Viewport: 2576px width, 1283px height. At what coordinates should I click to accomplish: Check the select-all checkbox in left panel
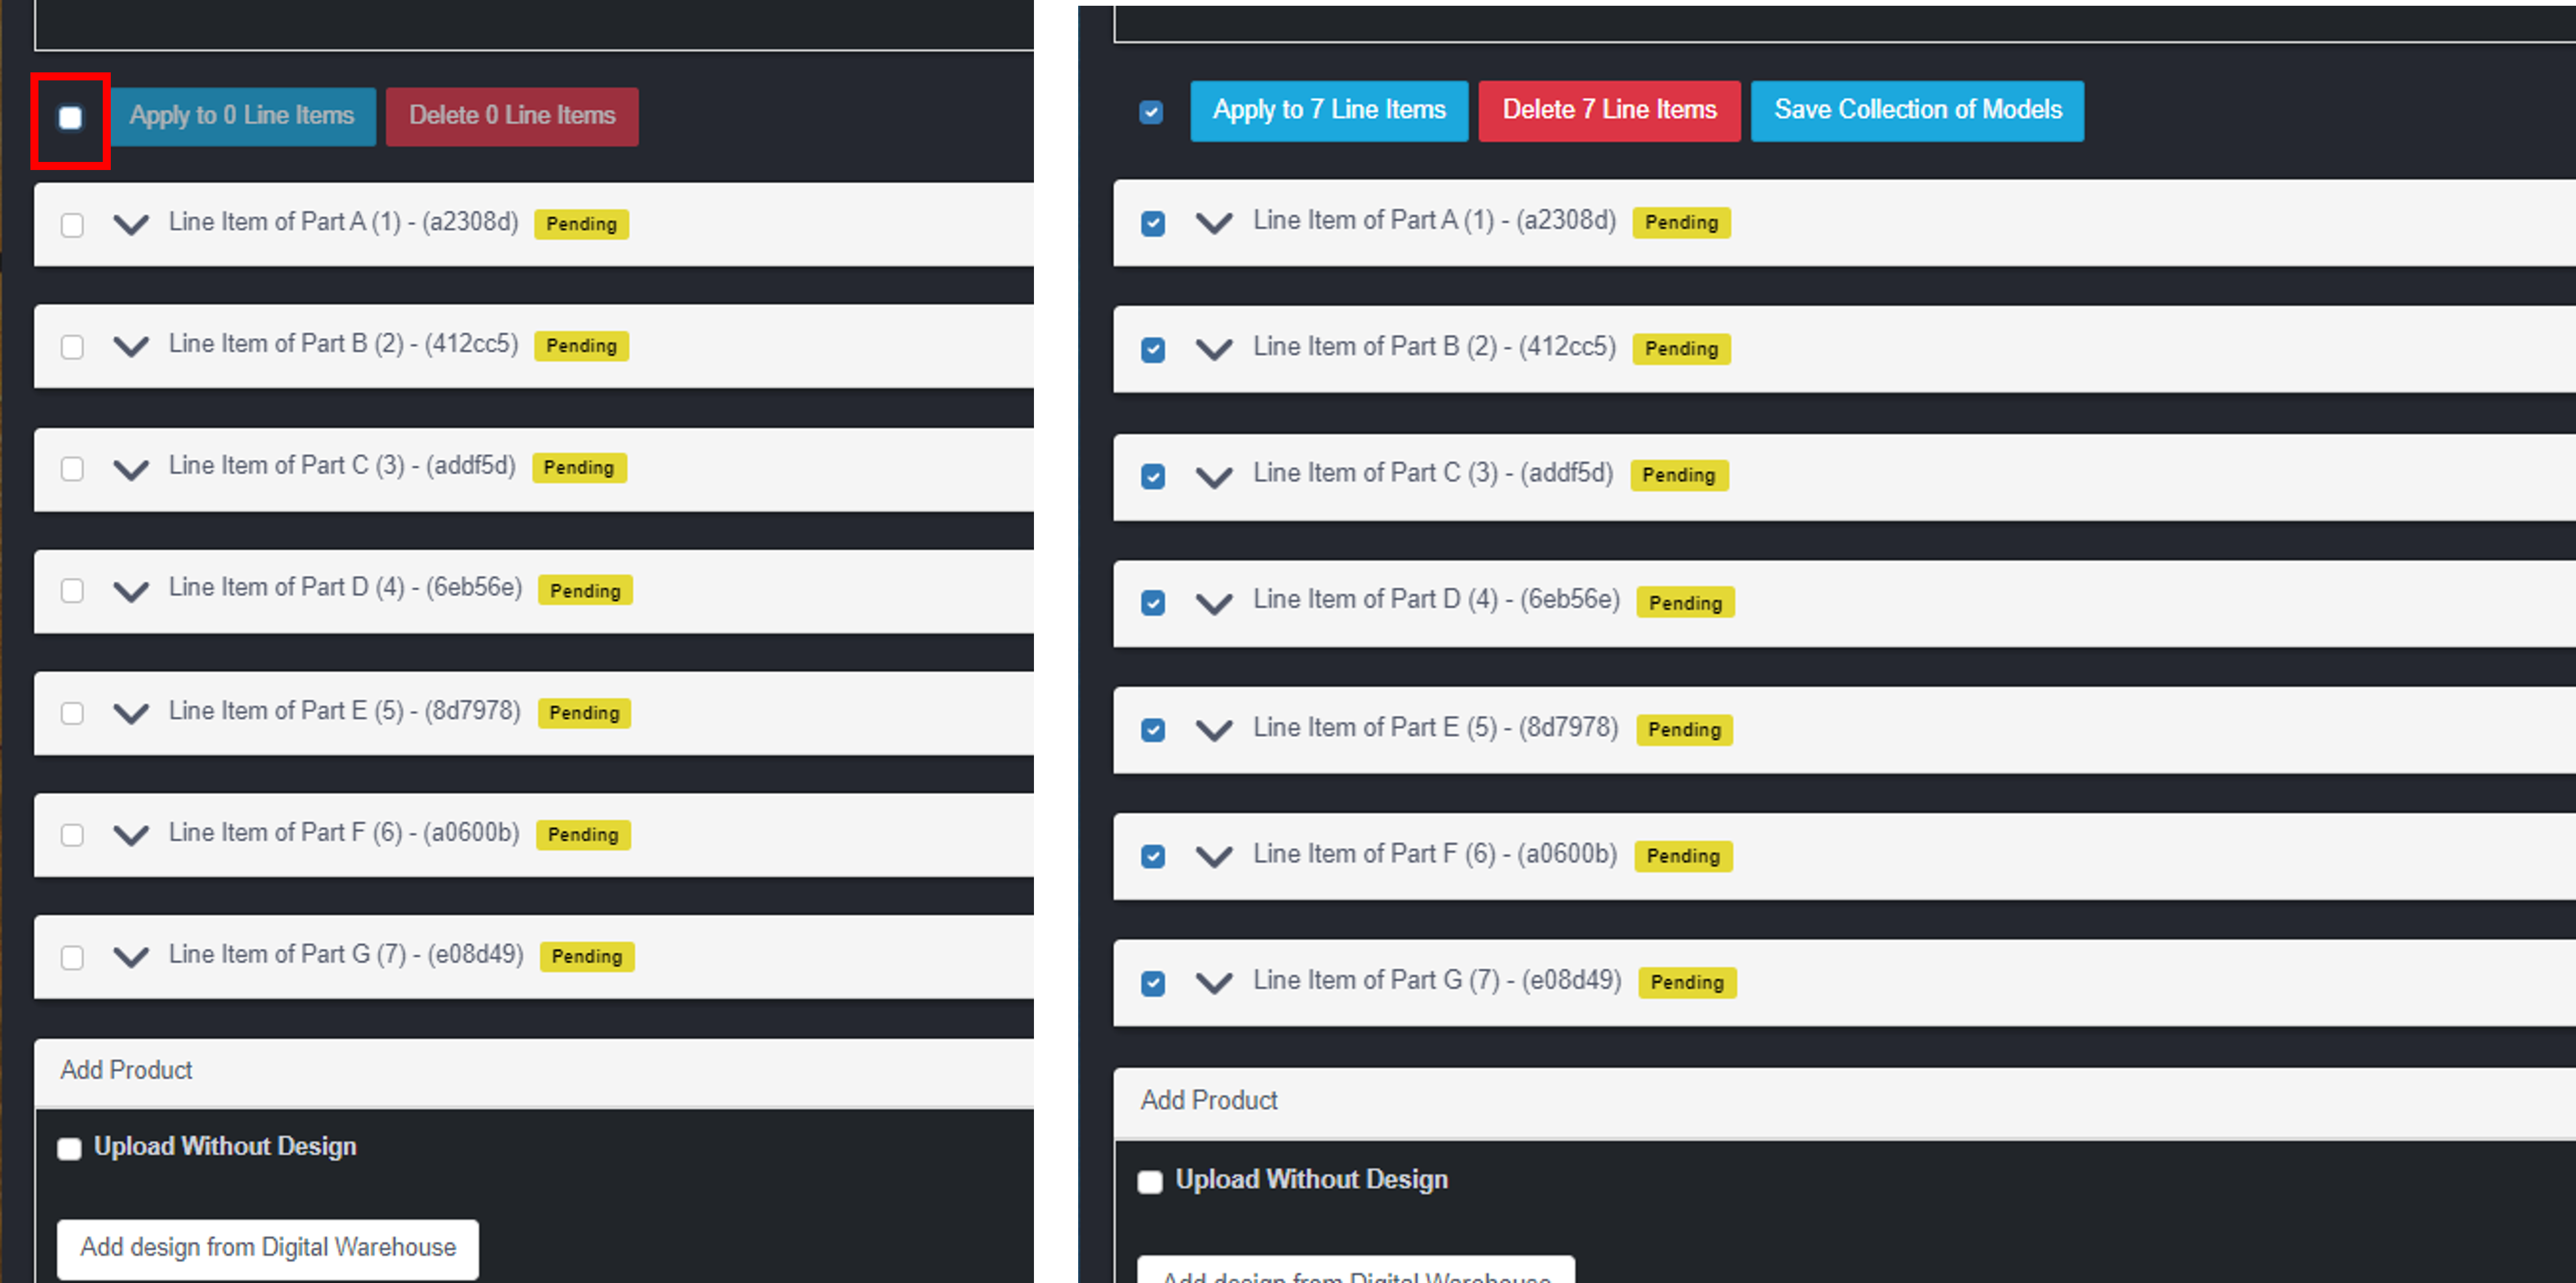(70, 118)
